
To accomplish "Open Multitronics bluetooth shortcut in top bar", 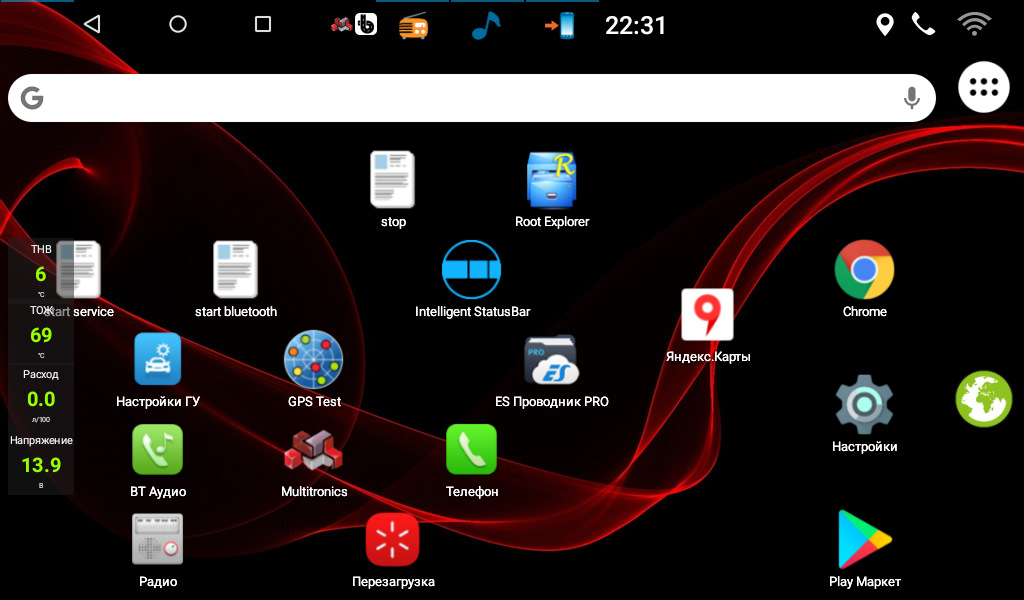I will [x=354, y=25].
